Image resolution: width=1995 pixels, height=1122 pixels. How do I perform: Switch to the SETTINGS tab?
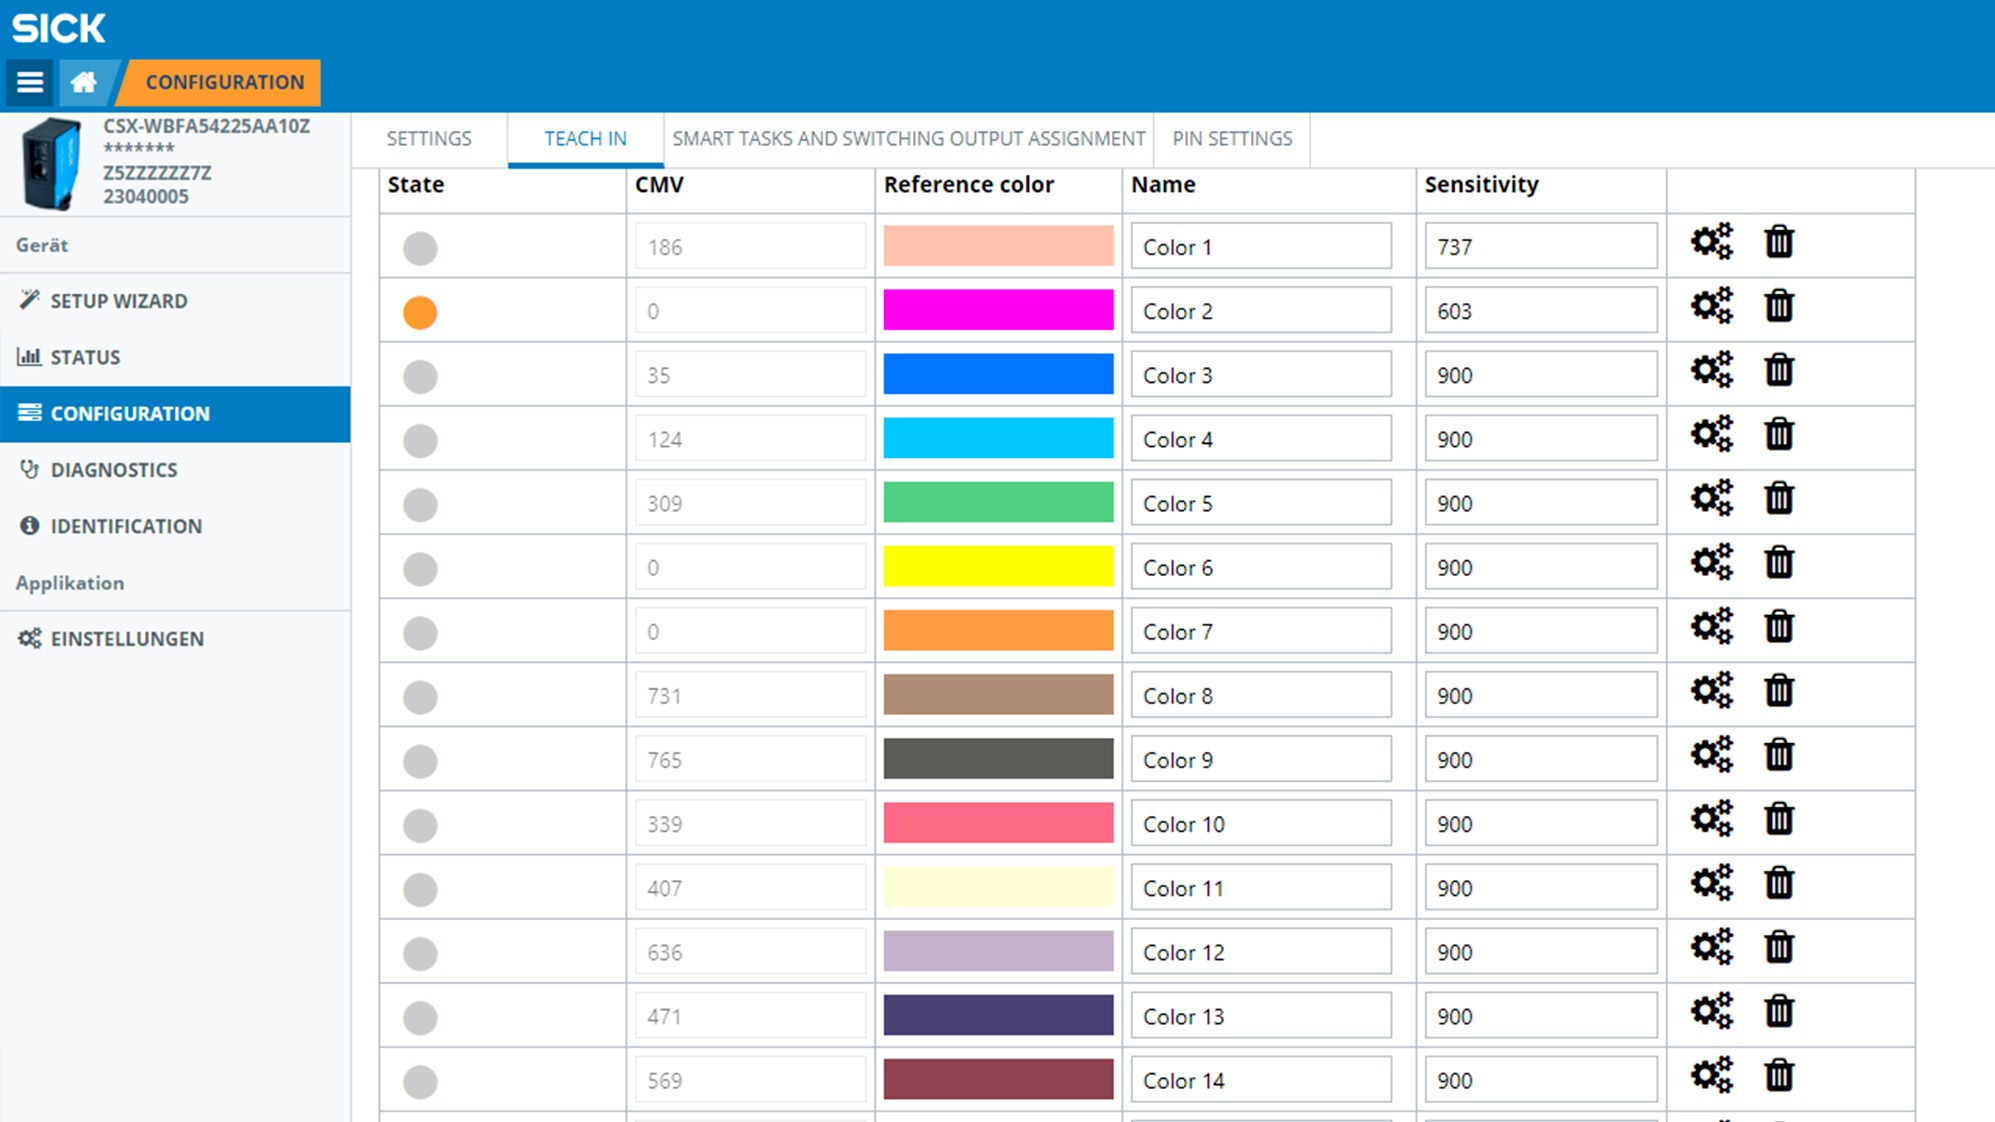[429, 139]
